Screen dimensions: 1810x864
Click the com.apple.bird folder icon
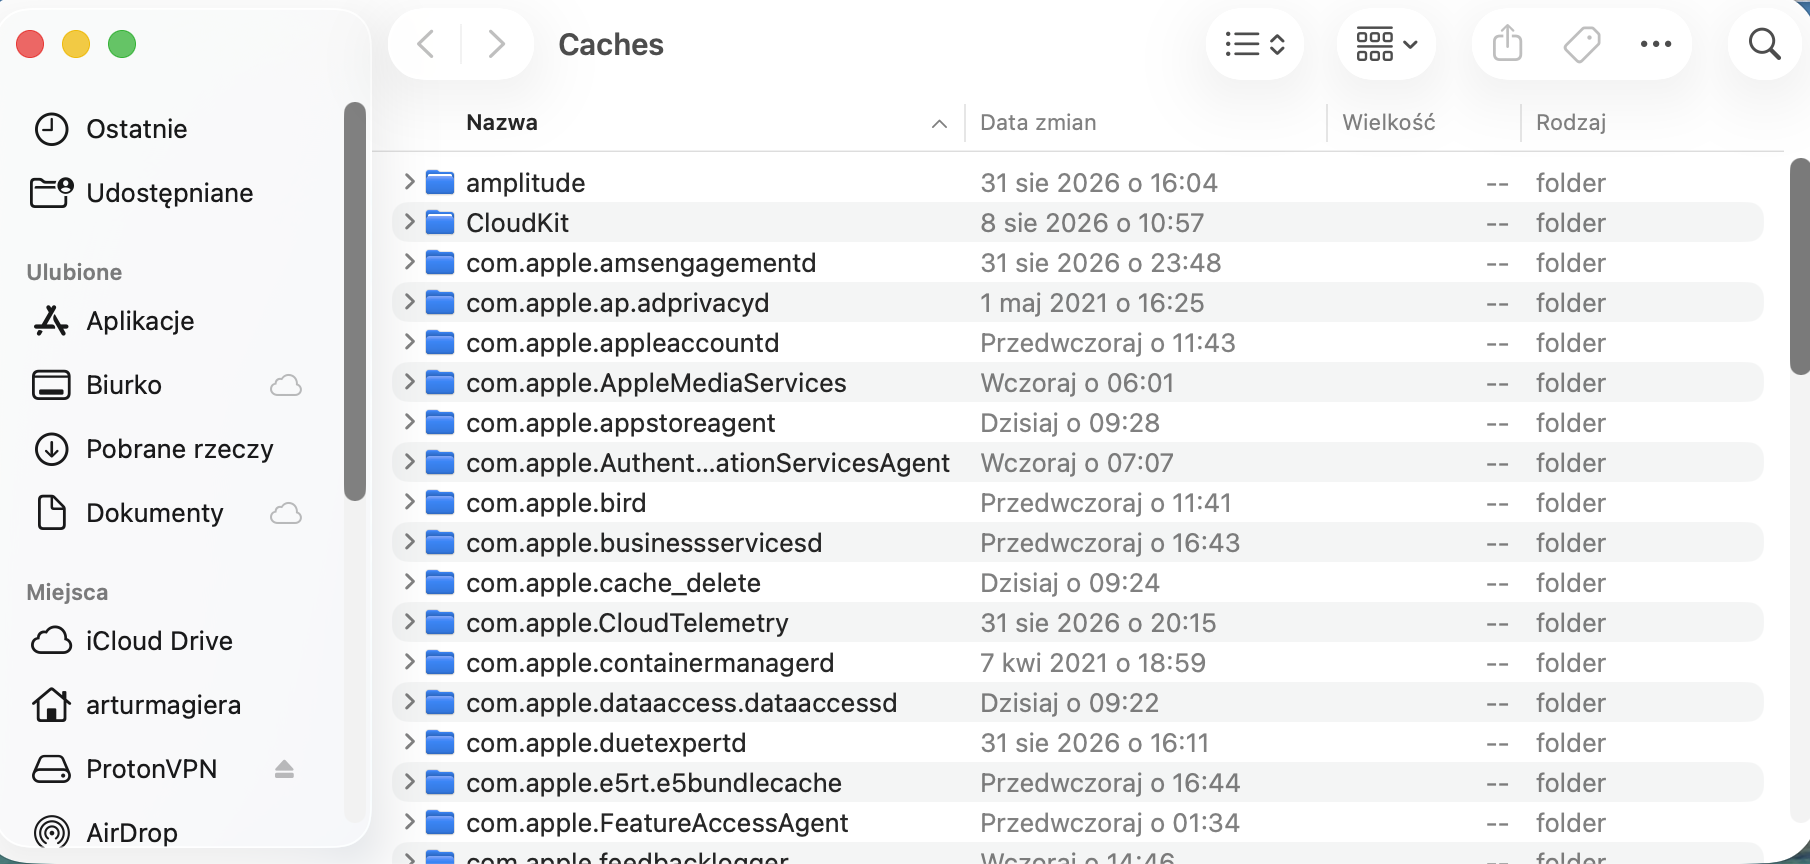[440, 502]
